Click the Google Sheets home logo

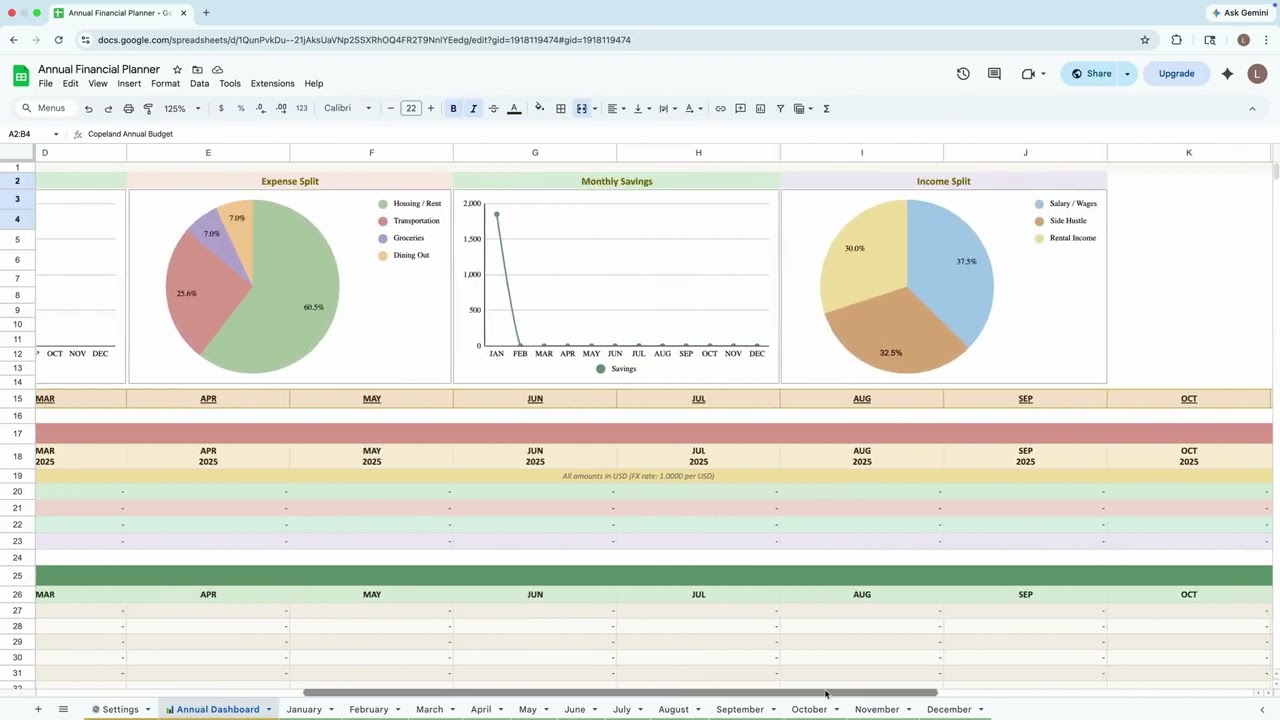pyautogui.click(x=20, y=76)
